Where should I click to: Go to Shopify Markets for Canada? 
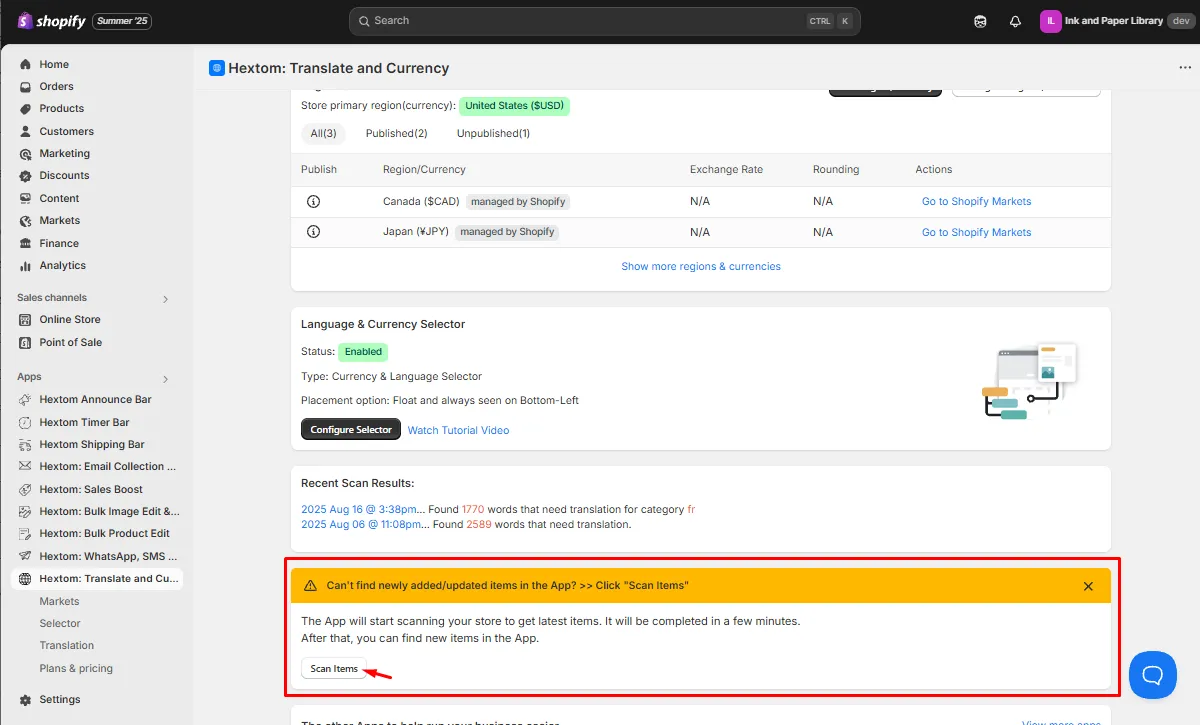pos(976,201)
